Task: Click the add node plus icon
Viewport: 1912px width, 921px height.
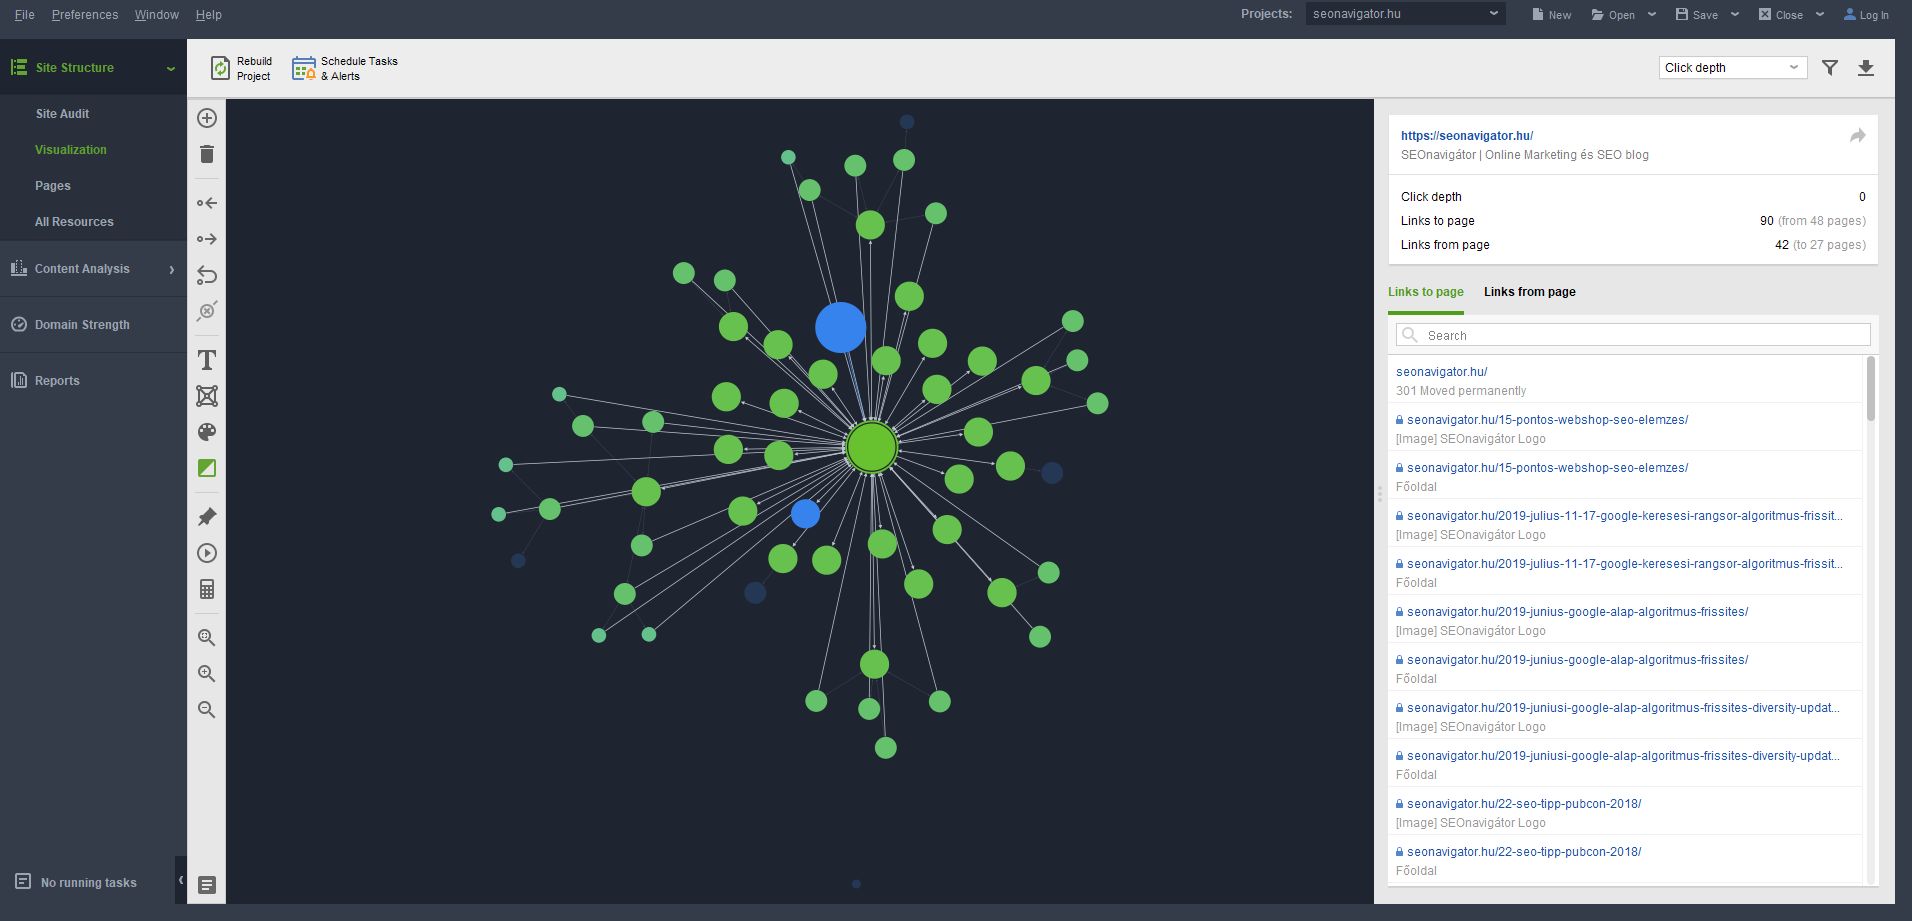Action: (x=207, y=118)
